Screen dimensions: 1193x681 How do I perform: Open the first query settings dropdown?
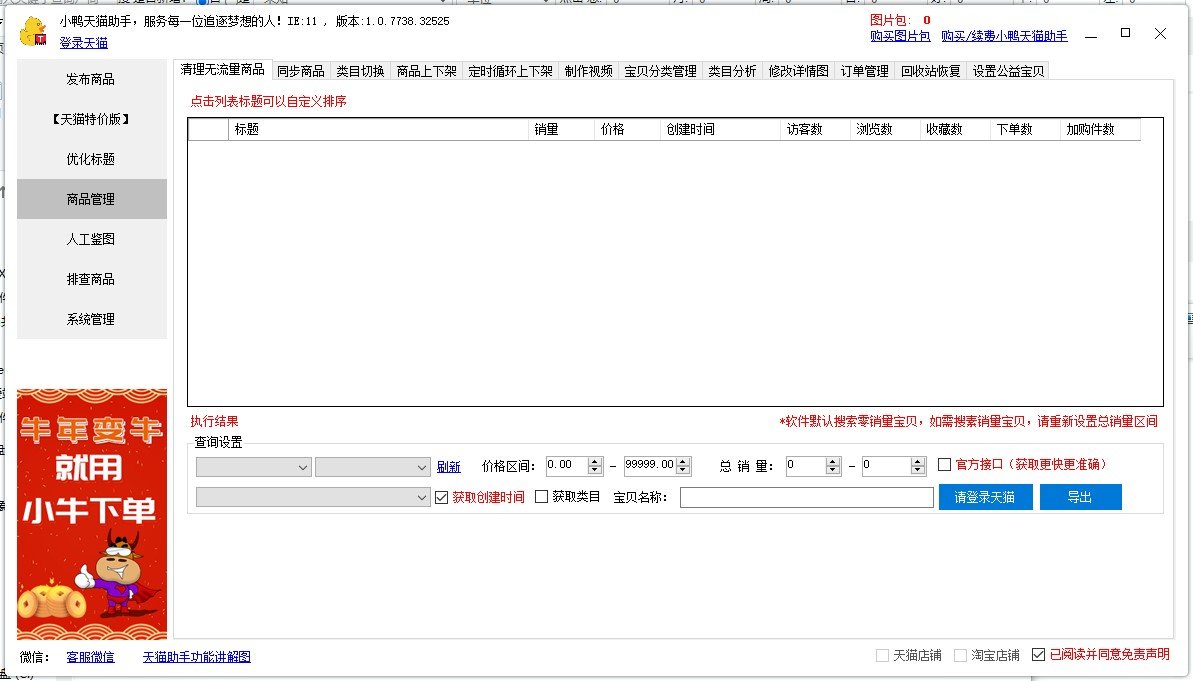point(254,467)
